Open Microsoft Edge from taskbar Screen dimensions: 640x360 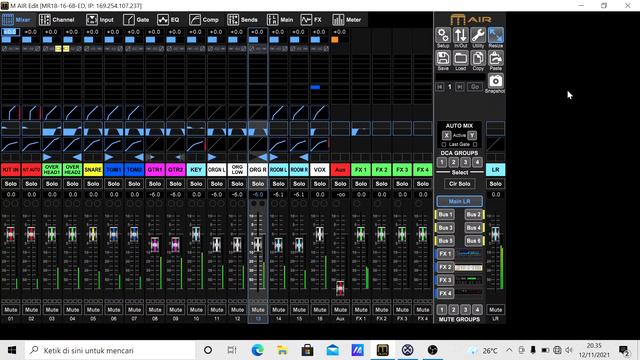coord(257,350)
